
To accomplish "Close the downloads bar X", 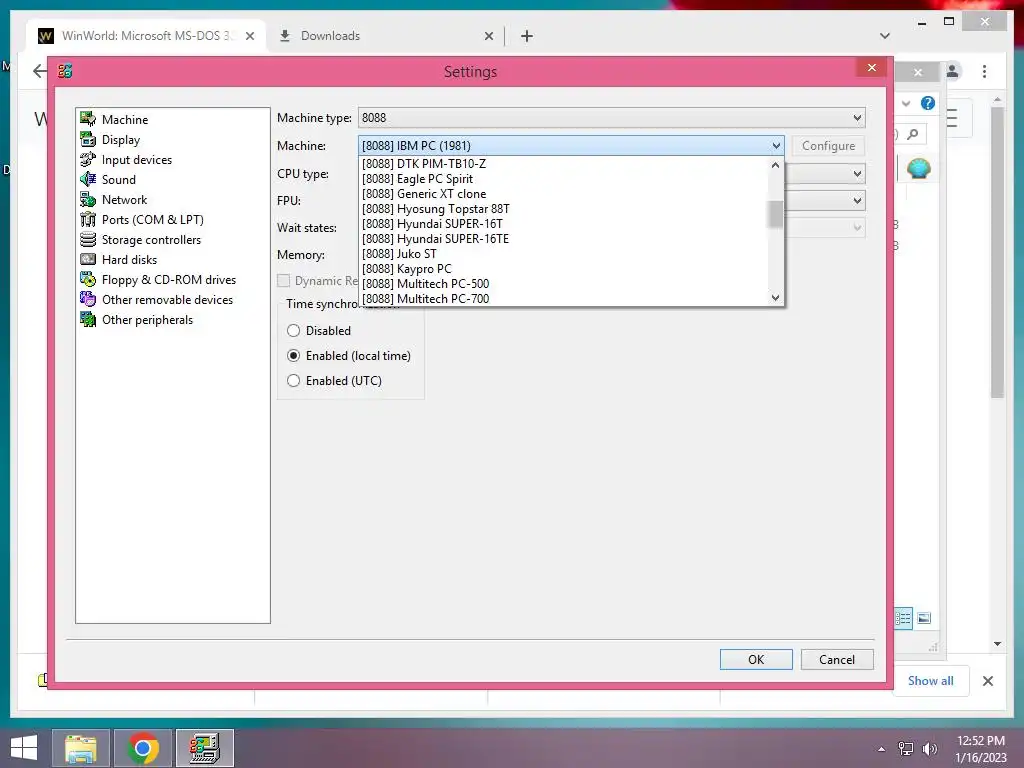I will tap(987, 681).
